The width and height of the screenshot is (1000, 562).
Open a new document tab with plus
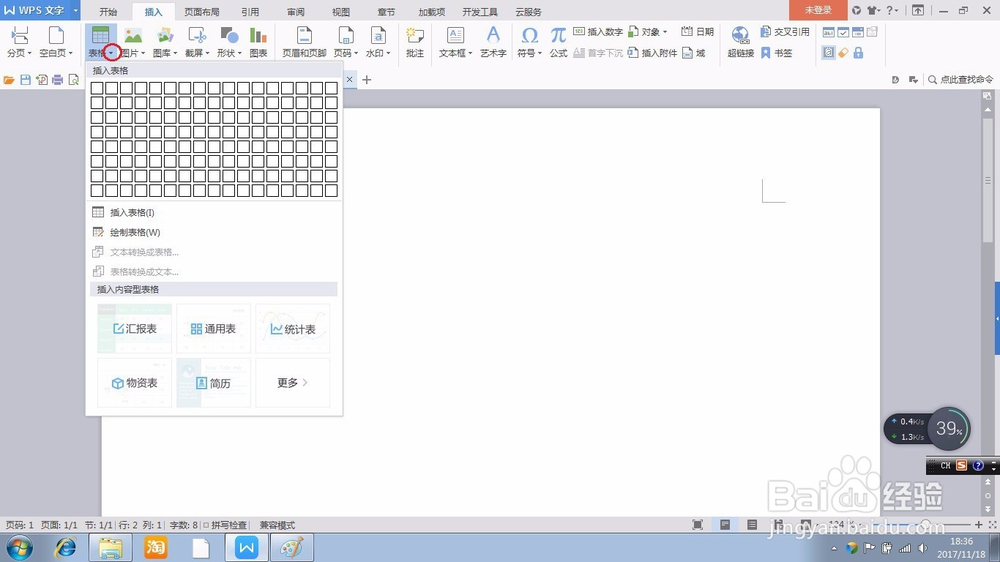click(x=367, y=80)
